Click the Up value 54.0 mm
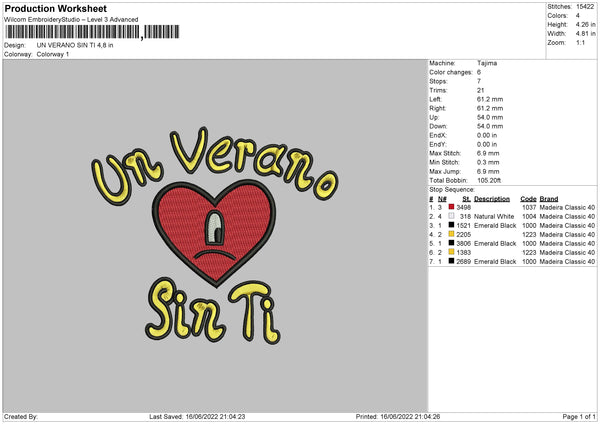 tap(490, 117)
